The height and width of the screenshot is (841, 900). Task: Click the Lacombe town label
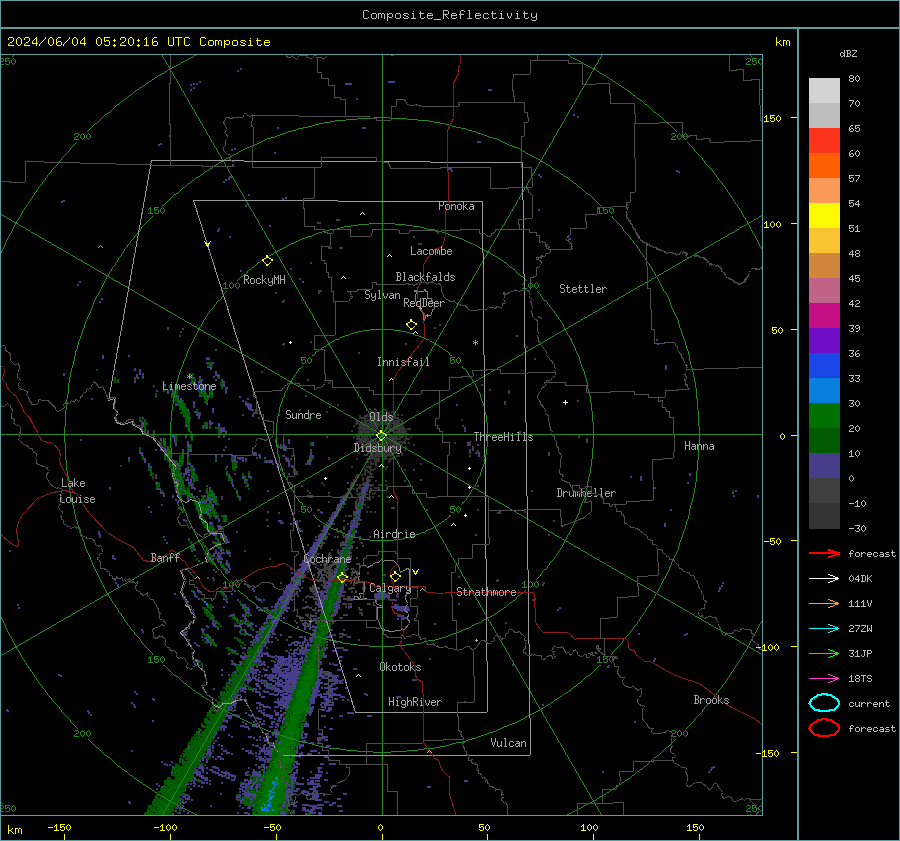[431, 251]
